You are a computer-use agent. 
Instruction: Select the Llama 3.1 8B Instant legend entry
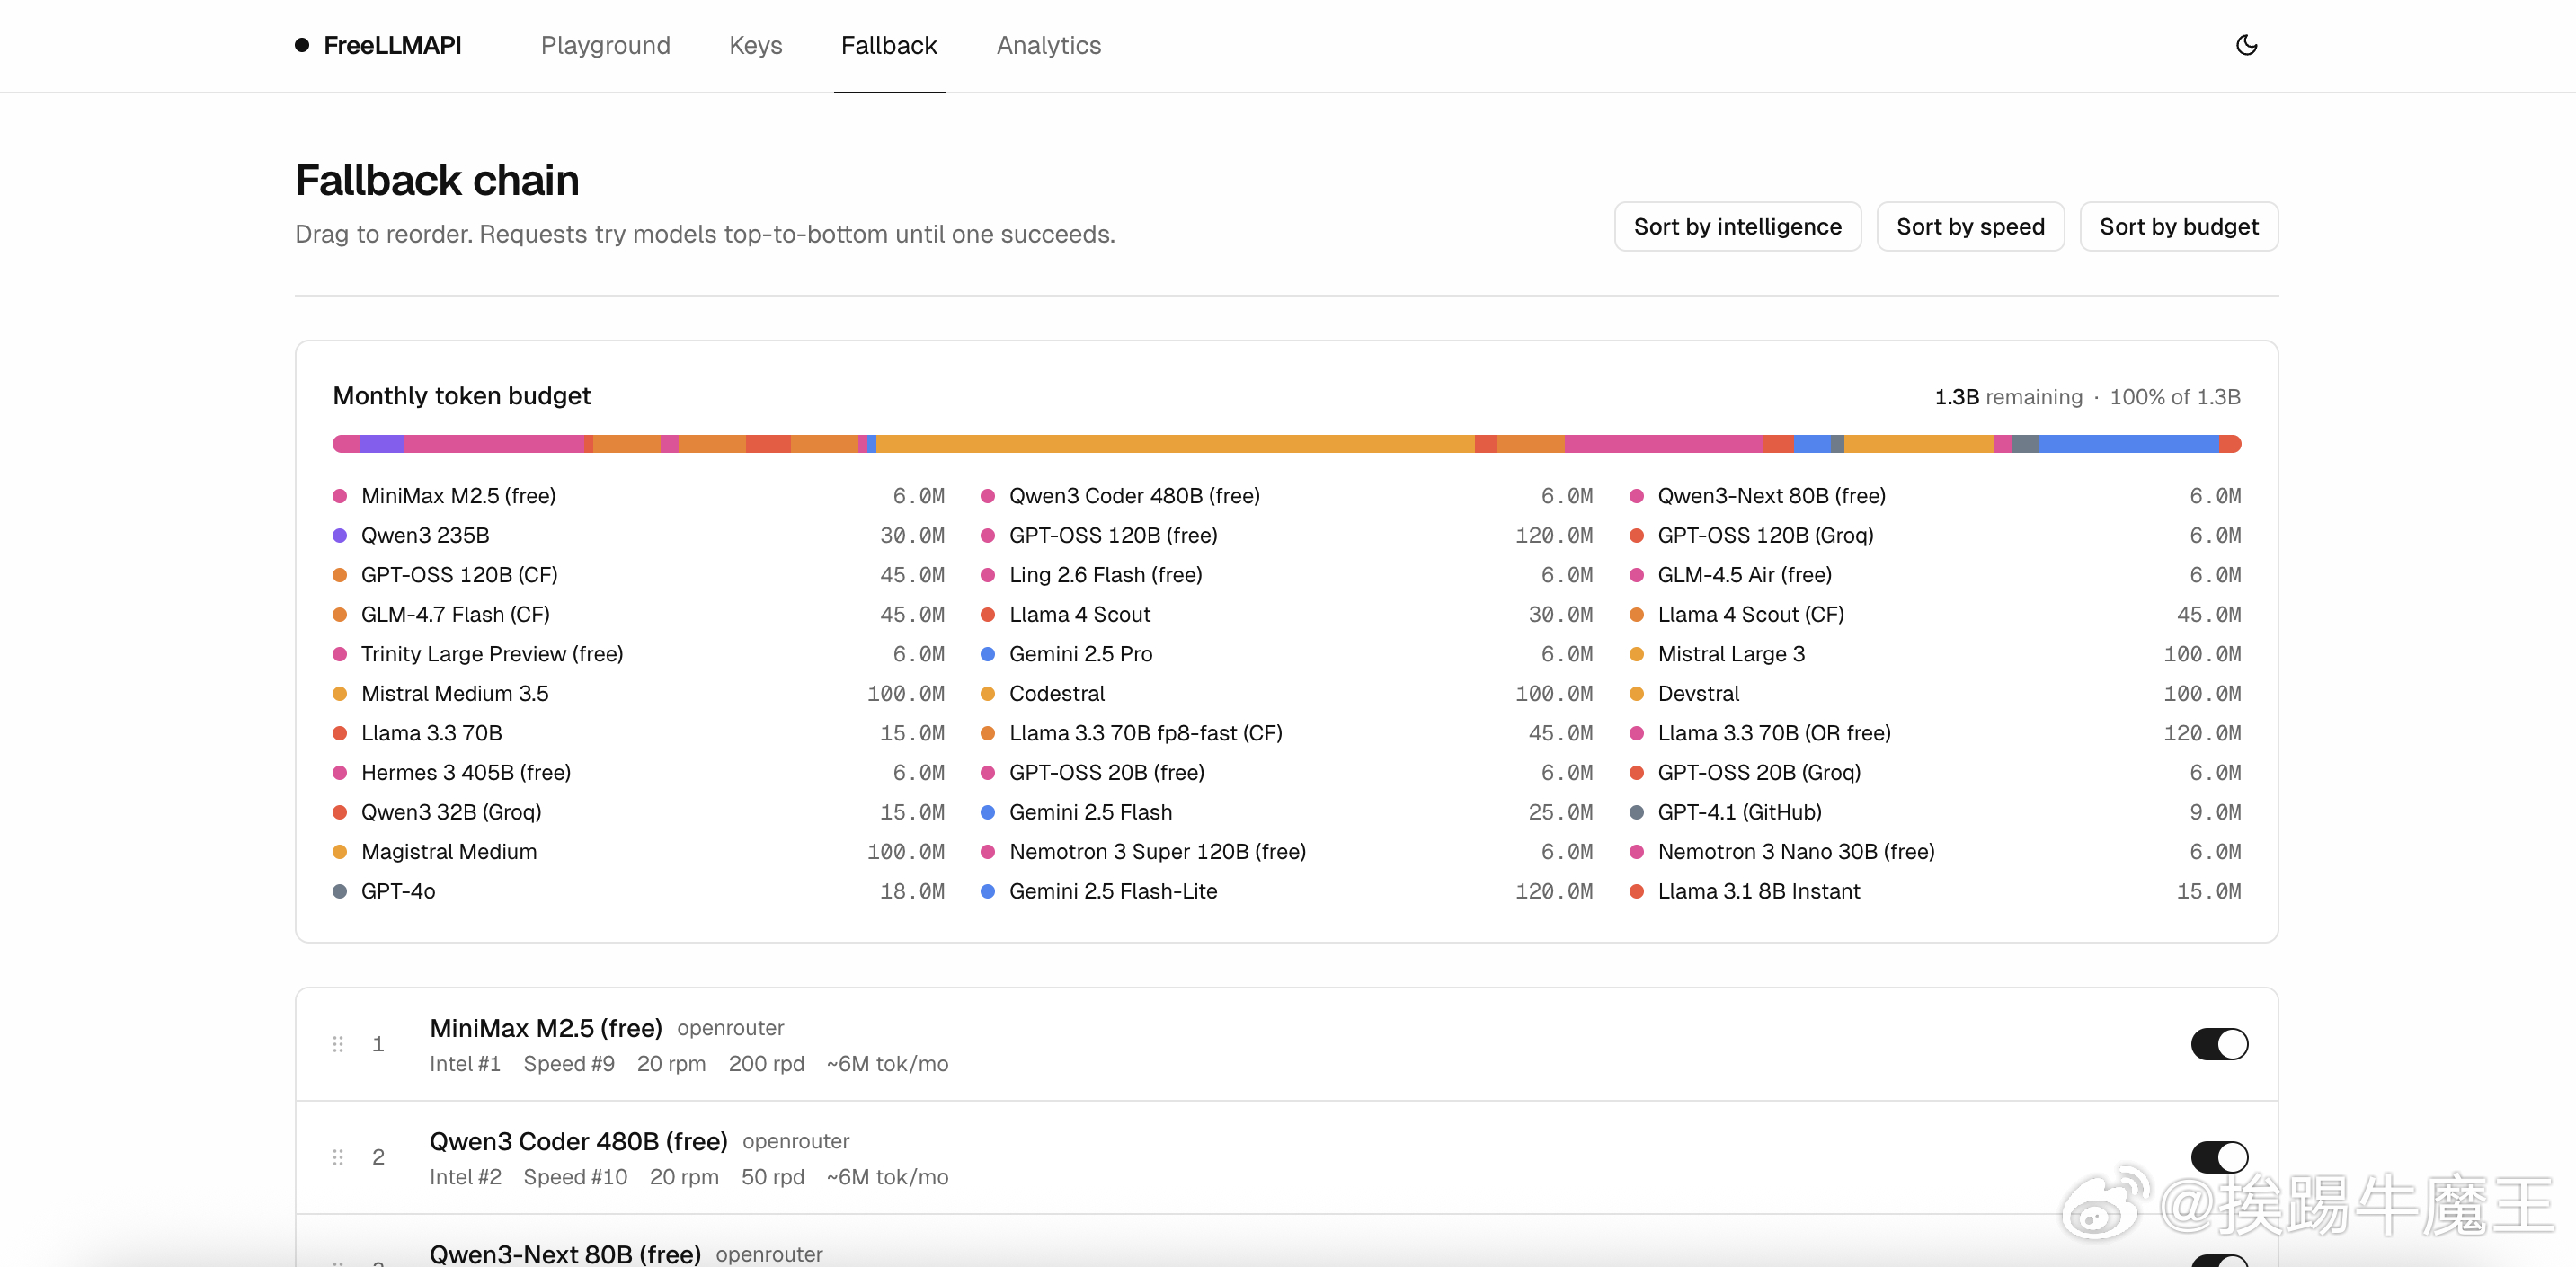(x=1935, y=891)
